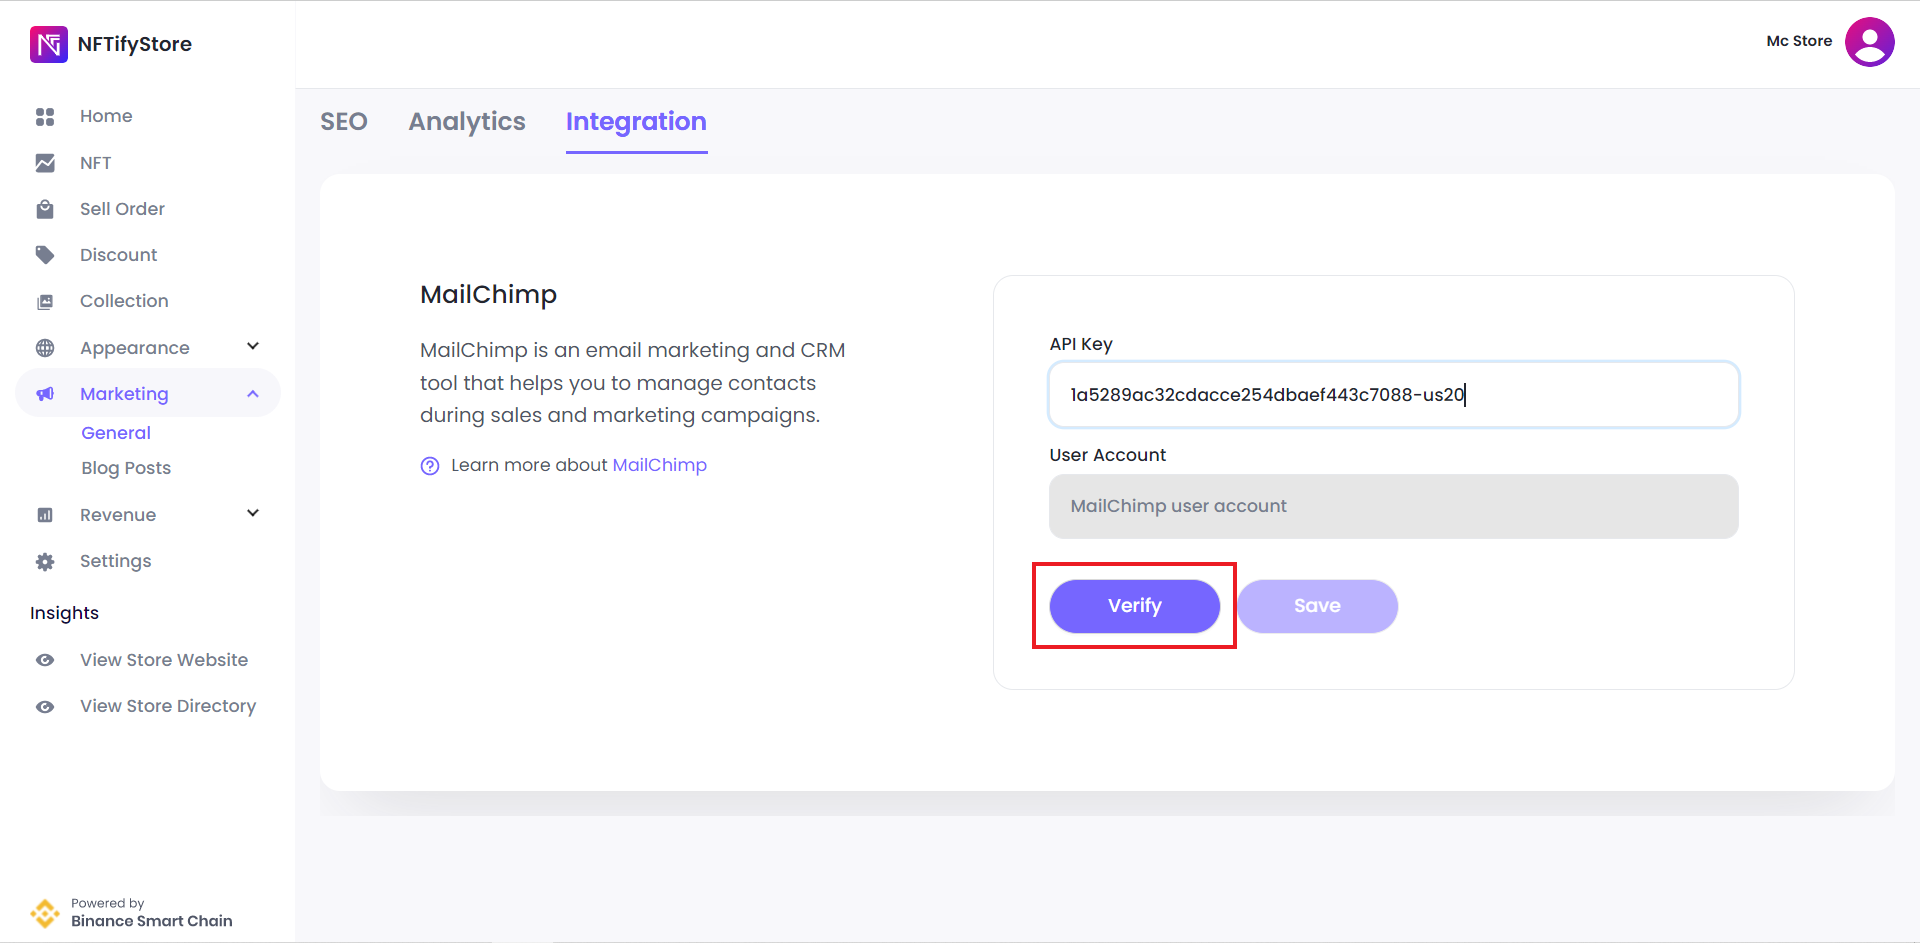Click the MailChimp user account field
The height and width of the screenshot is (943, 1920).
point(1394,506)
